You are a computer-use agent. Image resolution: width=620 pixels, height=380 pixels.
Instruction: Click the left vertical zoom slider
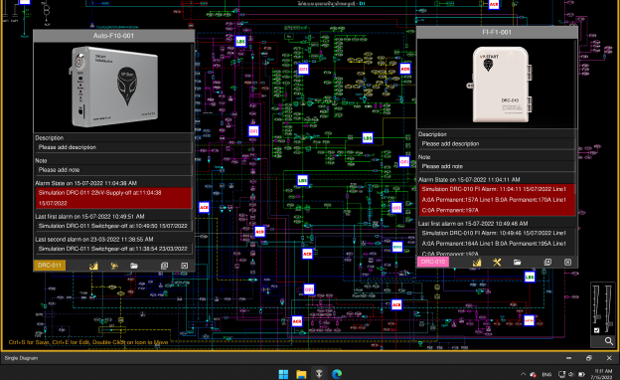(596, 304)
